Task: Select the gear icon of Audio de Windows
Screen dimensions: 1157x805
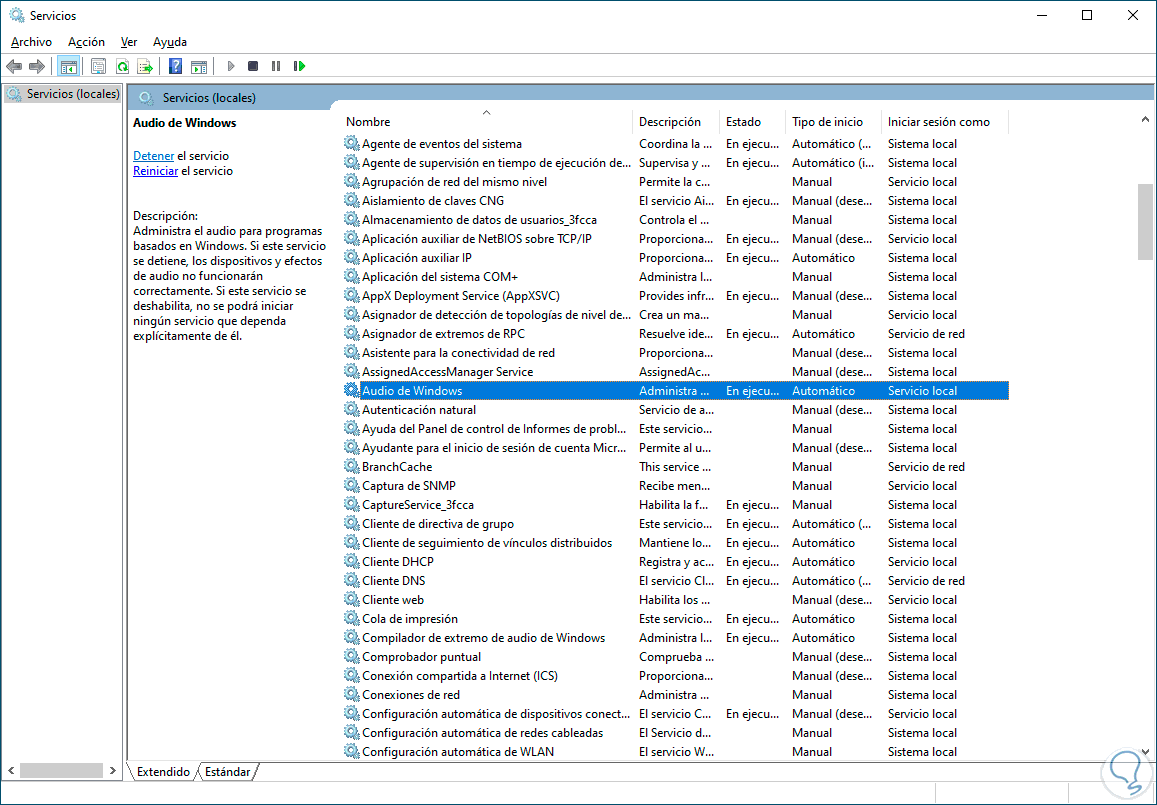Action: [x=352, y=390]
